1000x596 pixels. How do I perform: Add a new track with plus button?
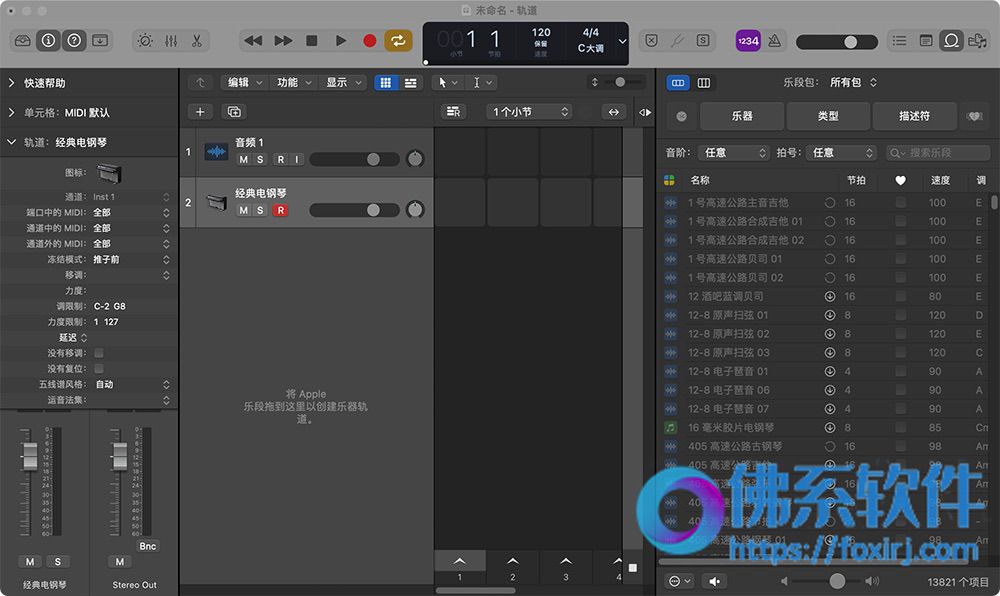tap(200, 112)
